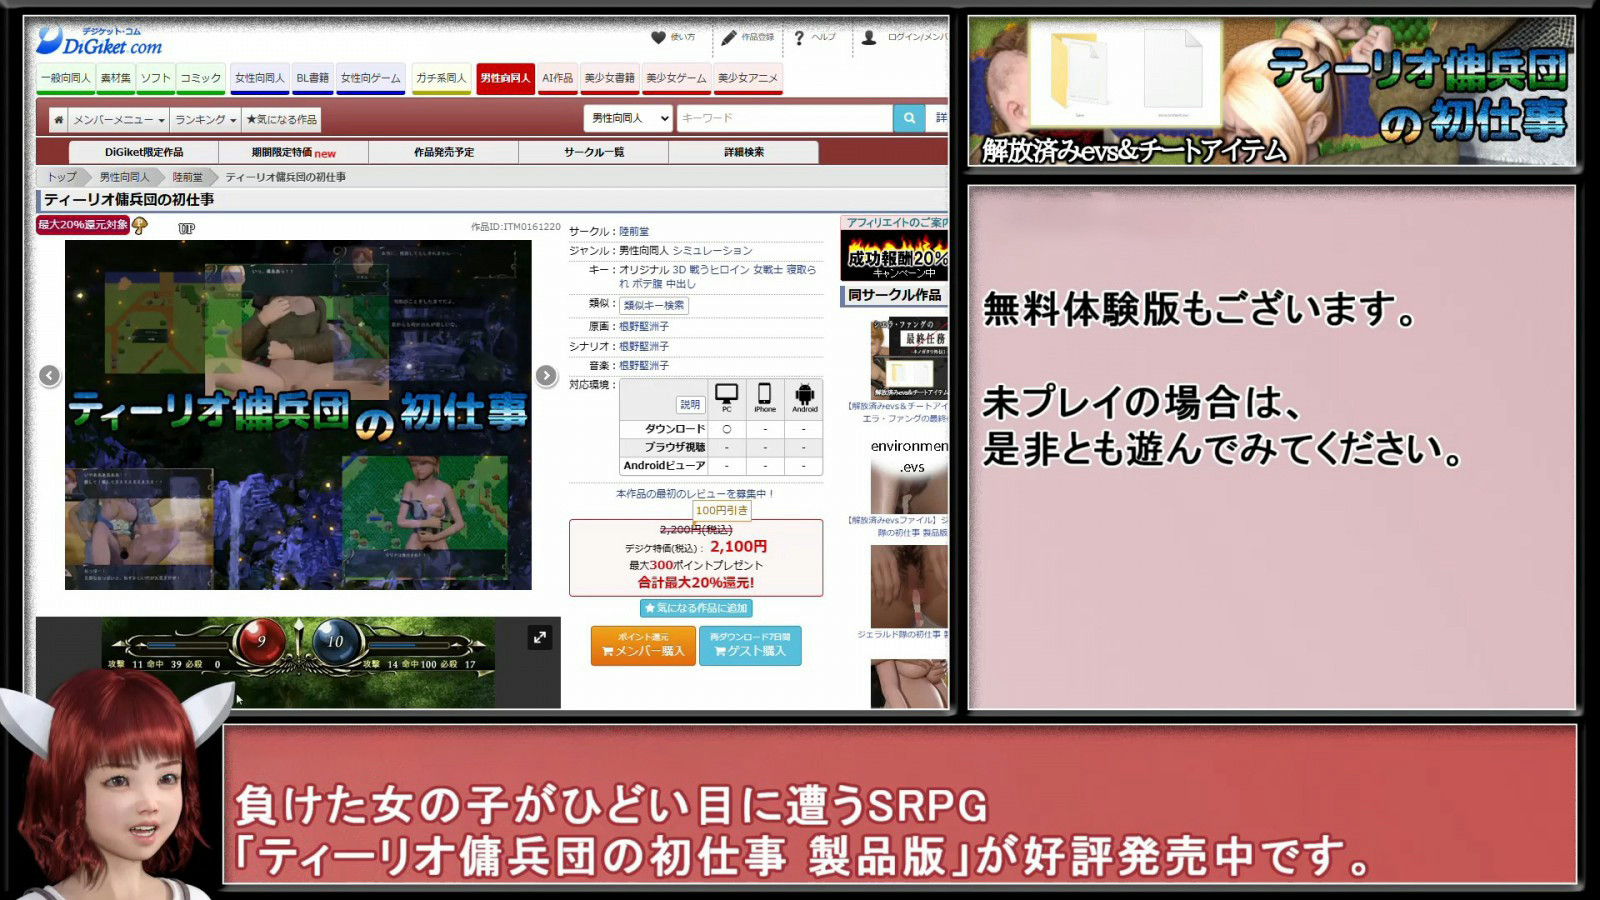Viewport: 1600px width, 900px height.
Task: Click the 根野堅洲子 音楽 link
Action: 644,366
